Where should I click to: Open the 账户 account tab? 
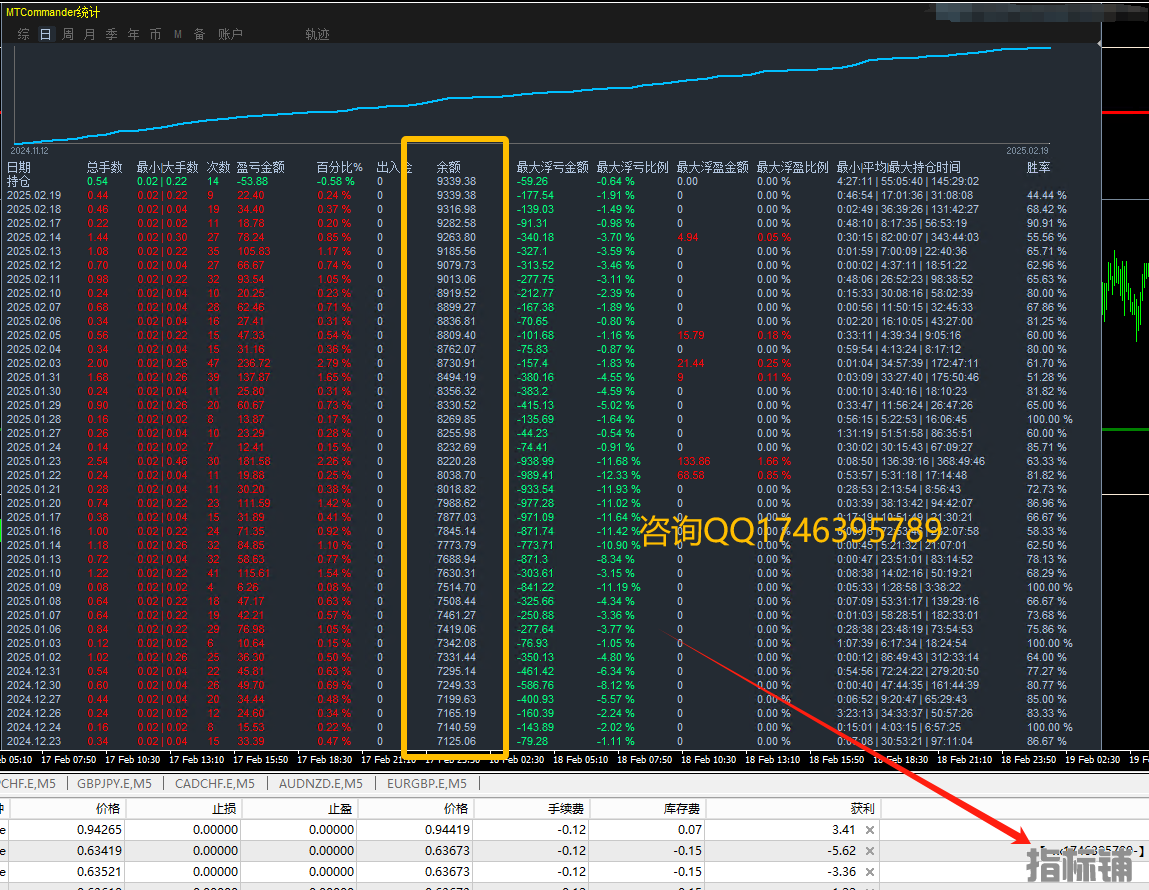(x=230, y=34)
